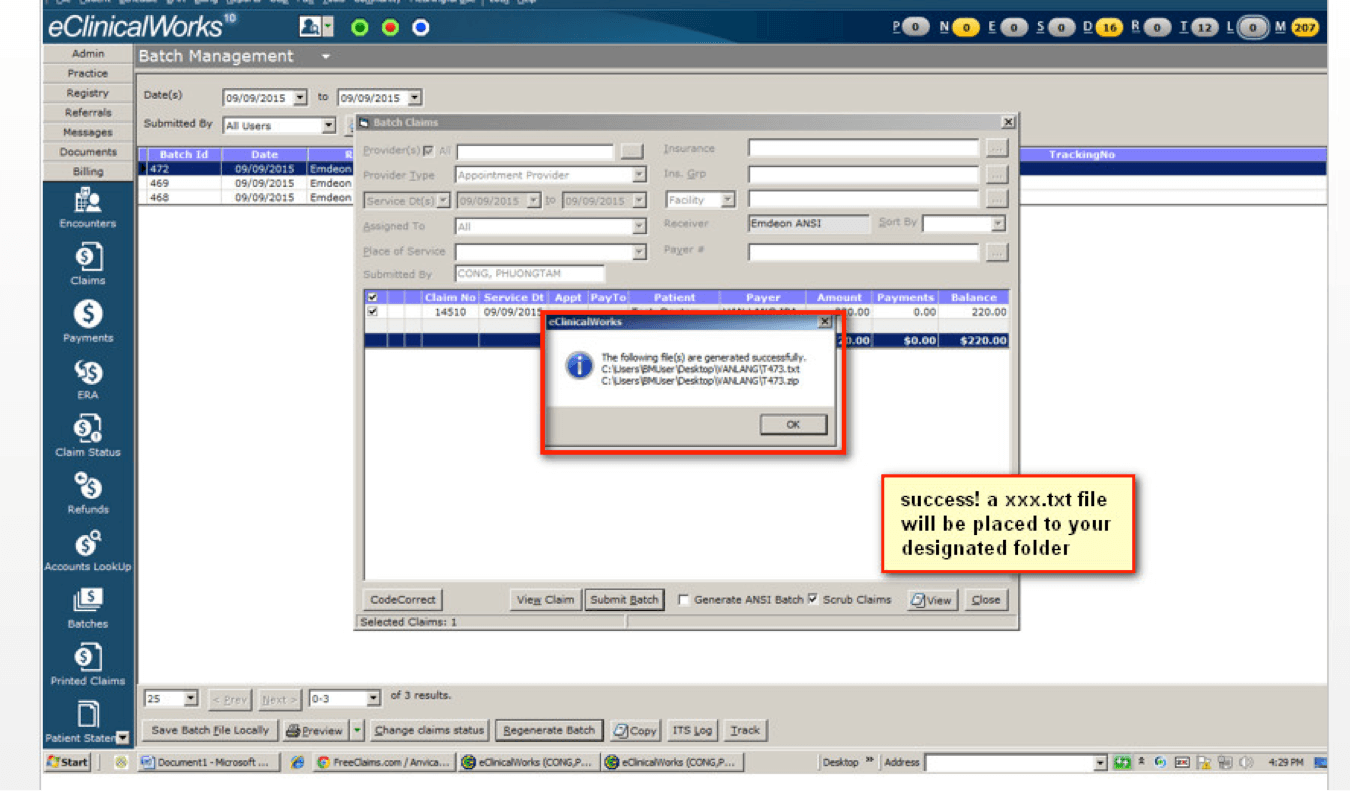Switch to the Admin tab
Screen dimensions: 1350x791
click(88, 54)
